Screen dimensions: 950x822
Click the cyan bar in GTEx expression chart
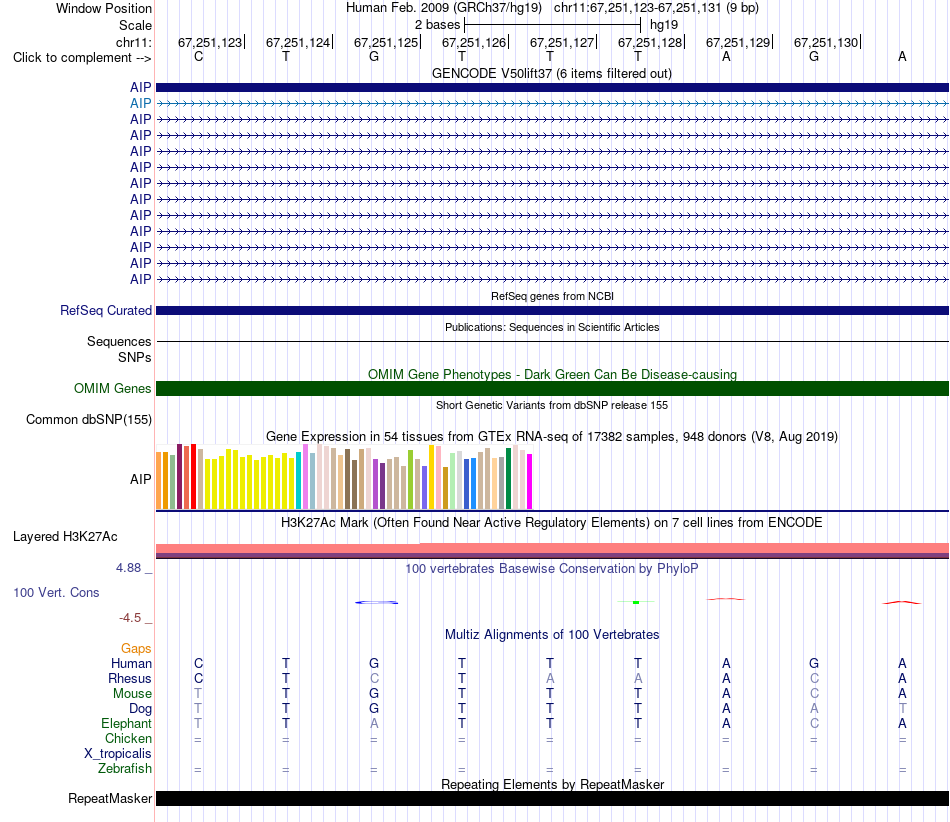click(x=298, y=480)
